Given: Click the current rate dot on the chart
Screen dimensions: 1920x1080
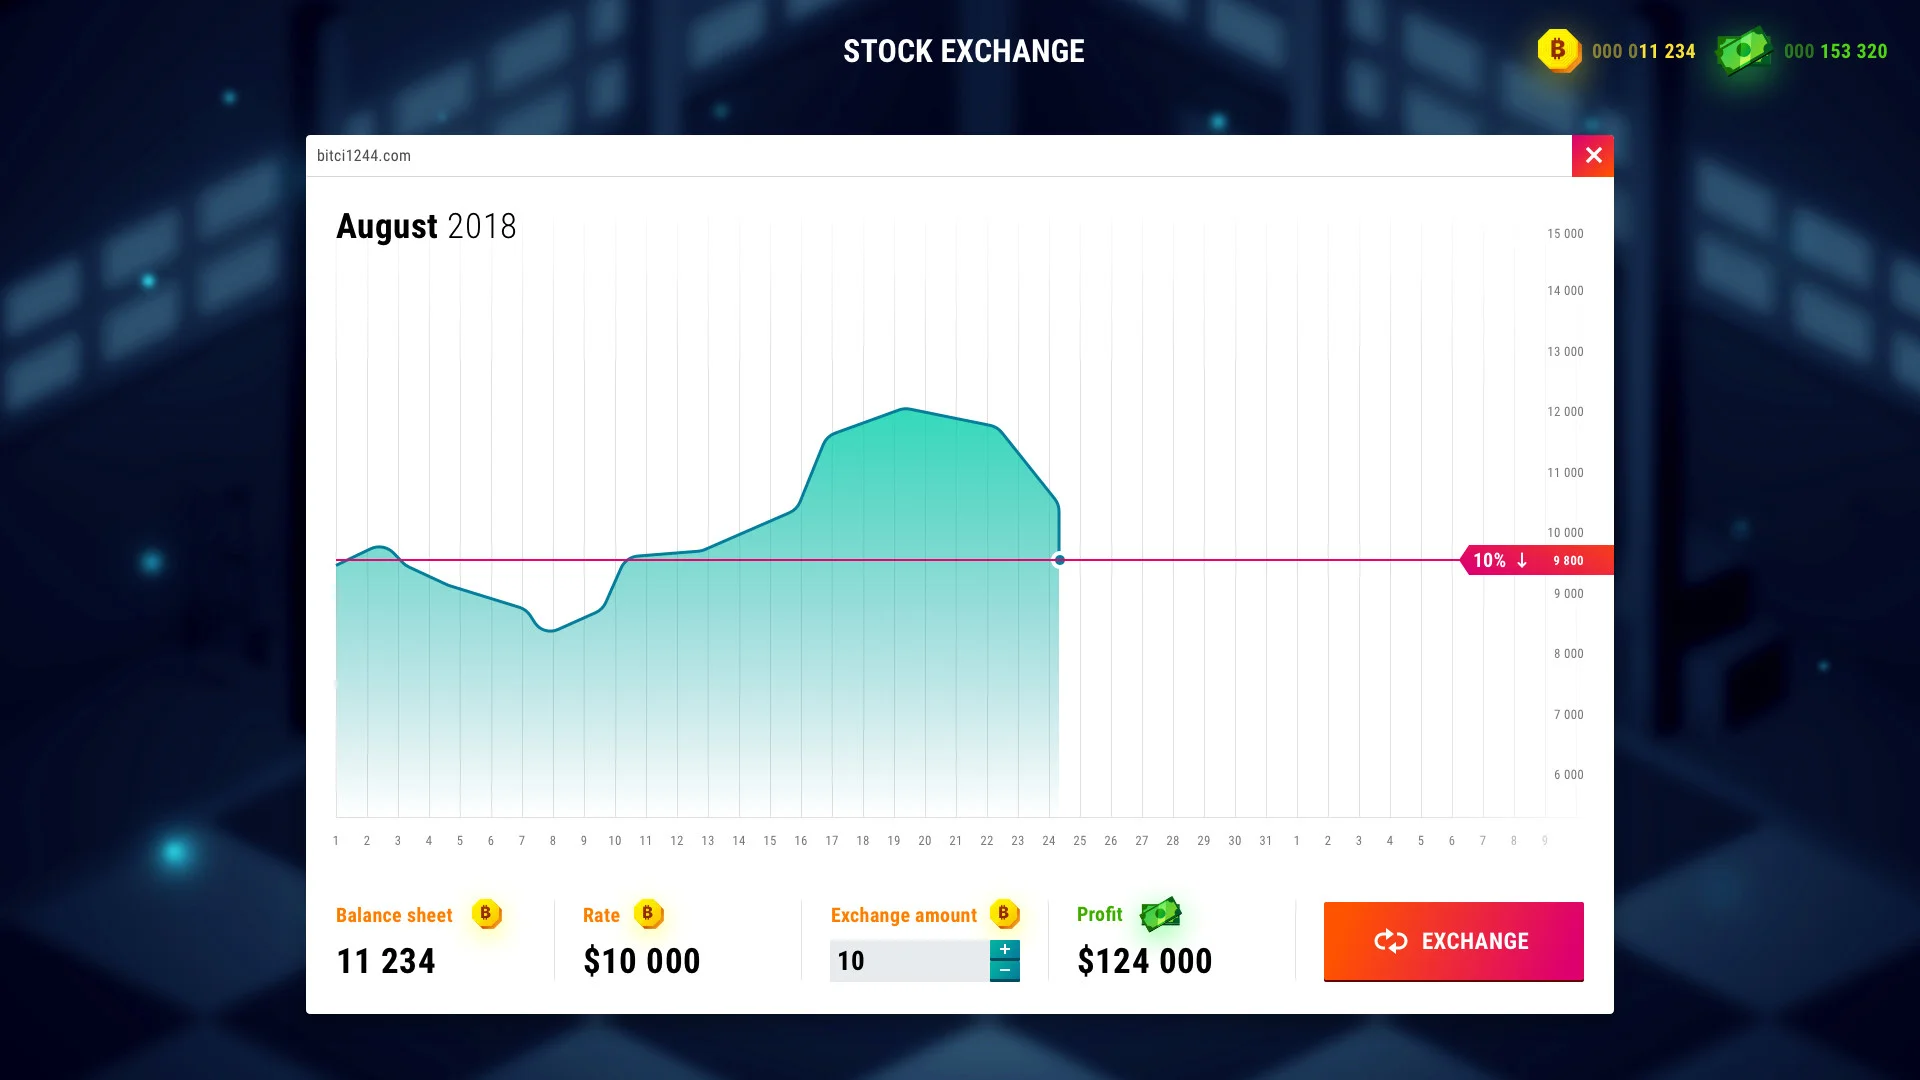Looking at the screenshot, I should [1059, 560].
